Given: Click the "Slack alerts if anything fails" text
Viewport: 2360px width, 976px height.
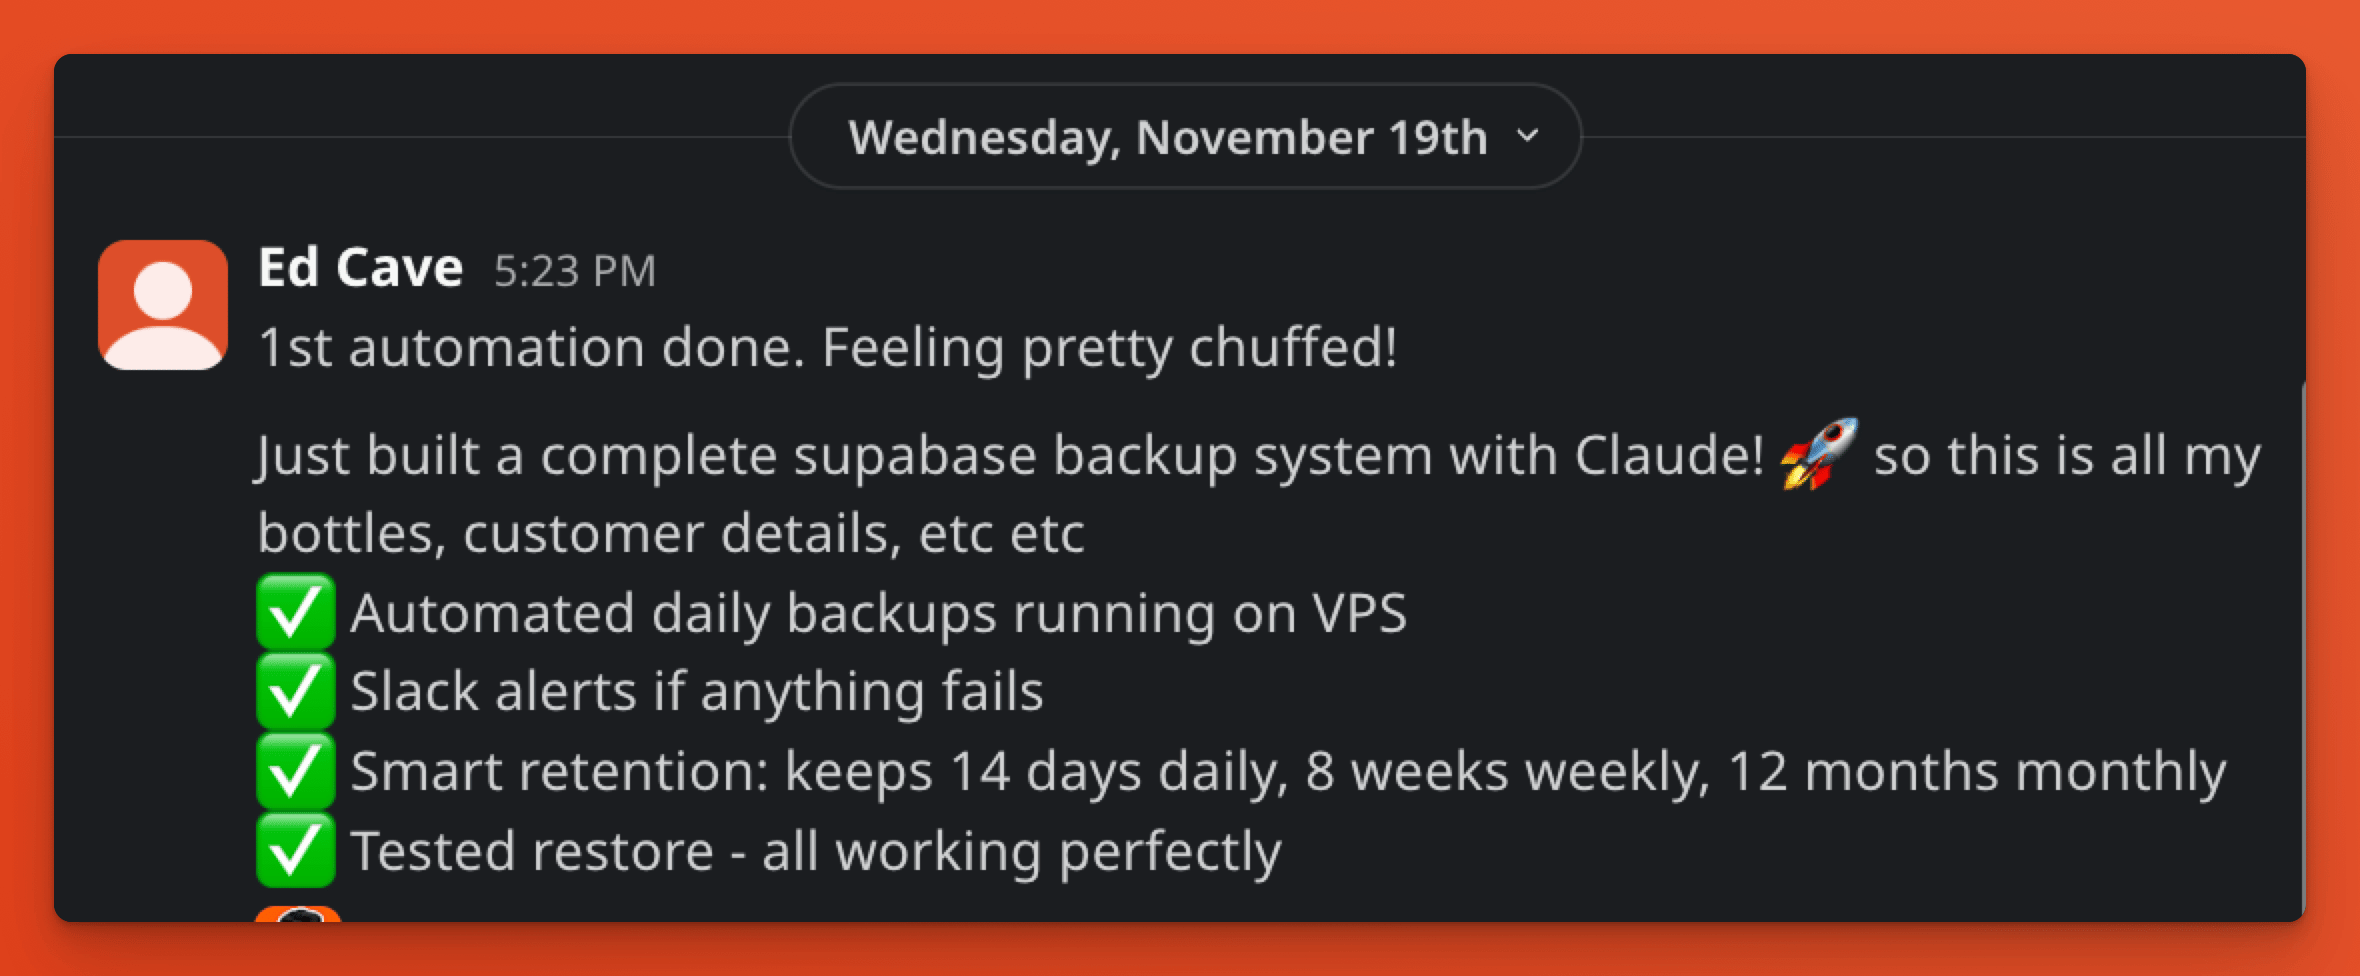Looking at the screenshot, I should 697,692.
